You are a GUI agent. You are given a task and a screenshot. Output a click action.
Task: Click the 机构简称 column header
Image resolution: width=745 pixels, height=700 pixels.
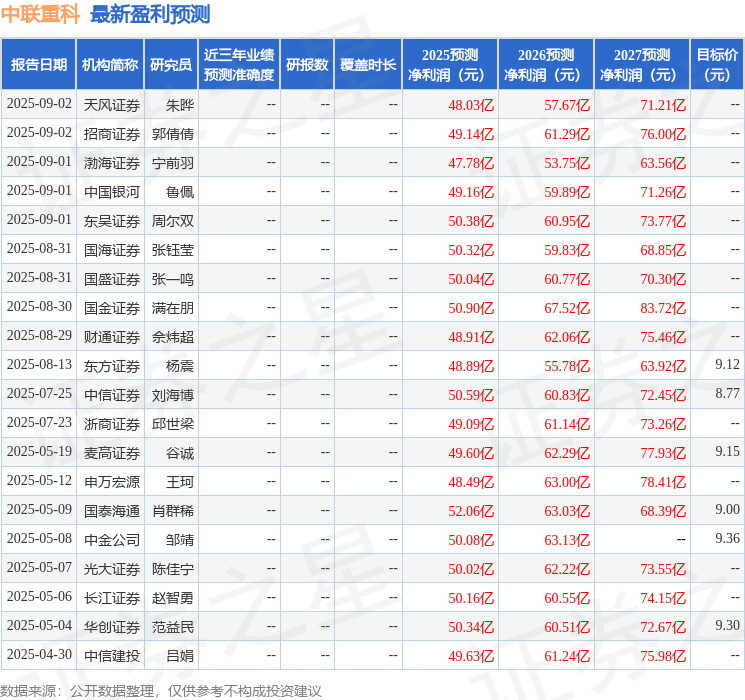tap(110, 65)
